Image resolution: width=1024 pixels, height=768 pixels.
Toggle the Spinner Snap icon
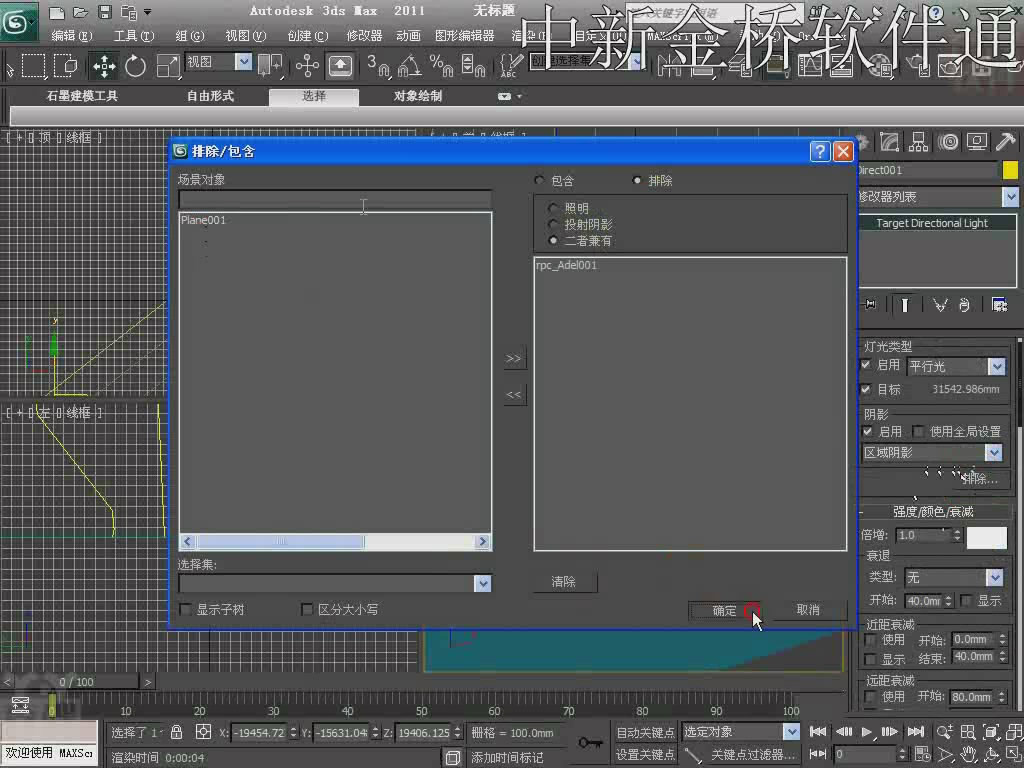(x=472, y=65)
